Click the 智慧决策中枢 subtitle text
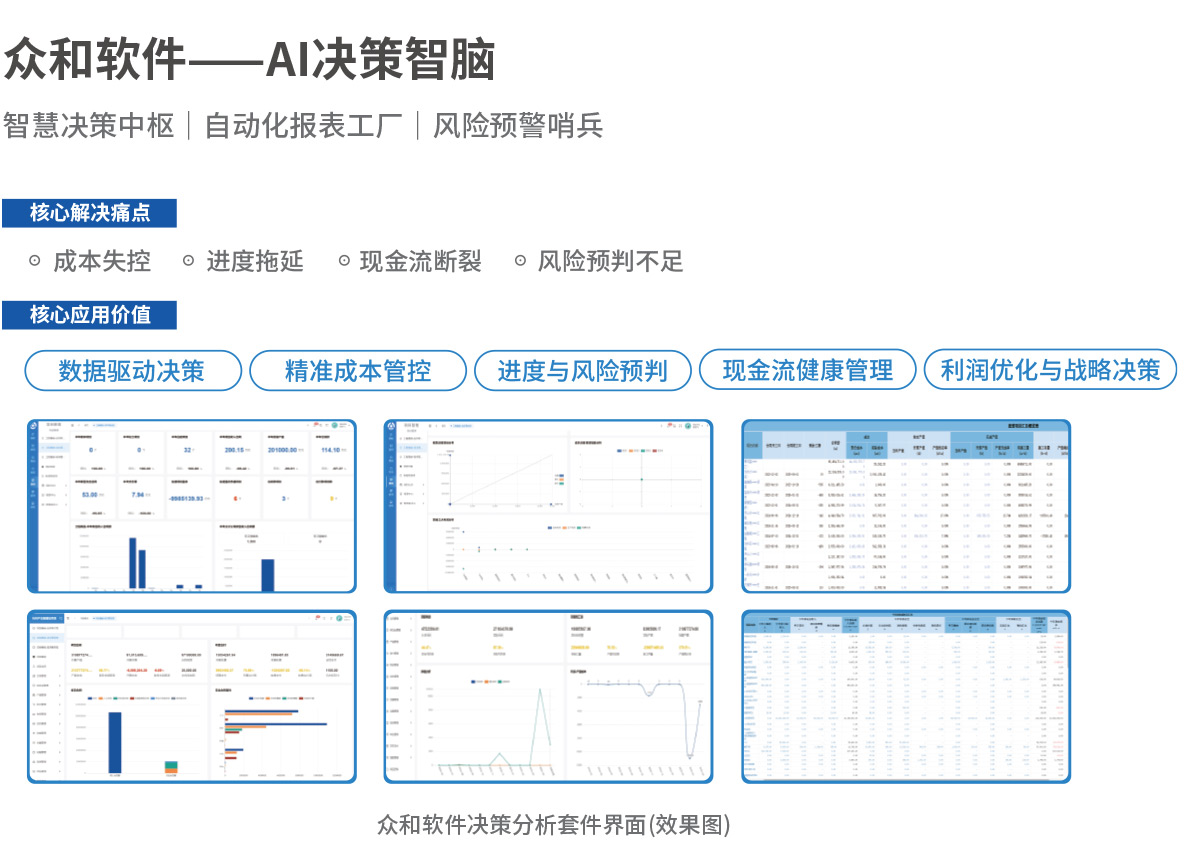1200x863 pixels. pos(89,126)
